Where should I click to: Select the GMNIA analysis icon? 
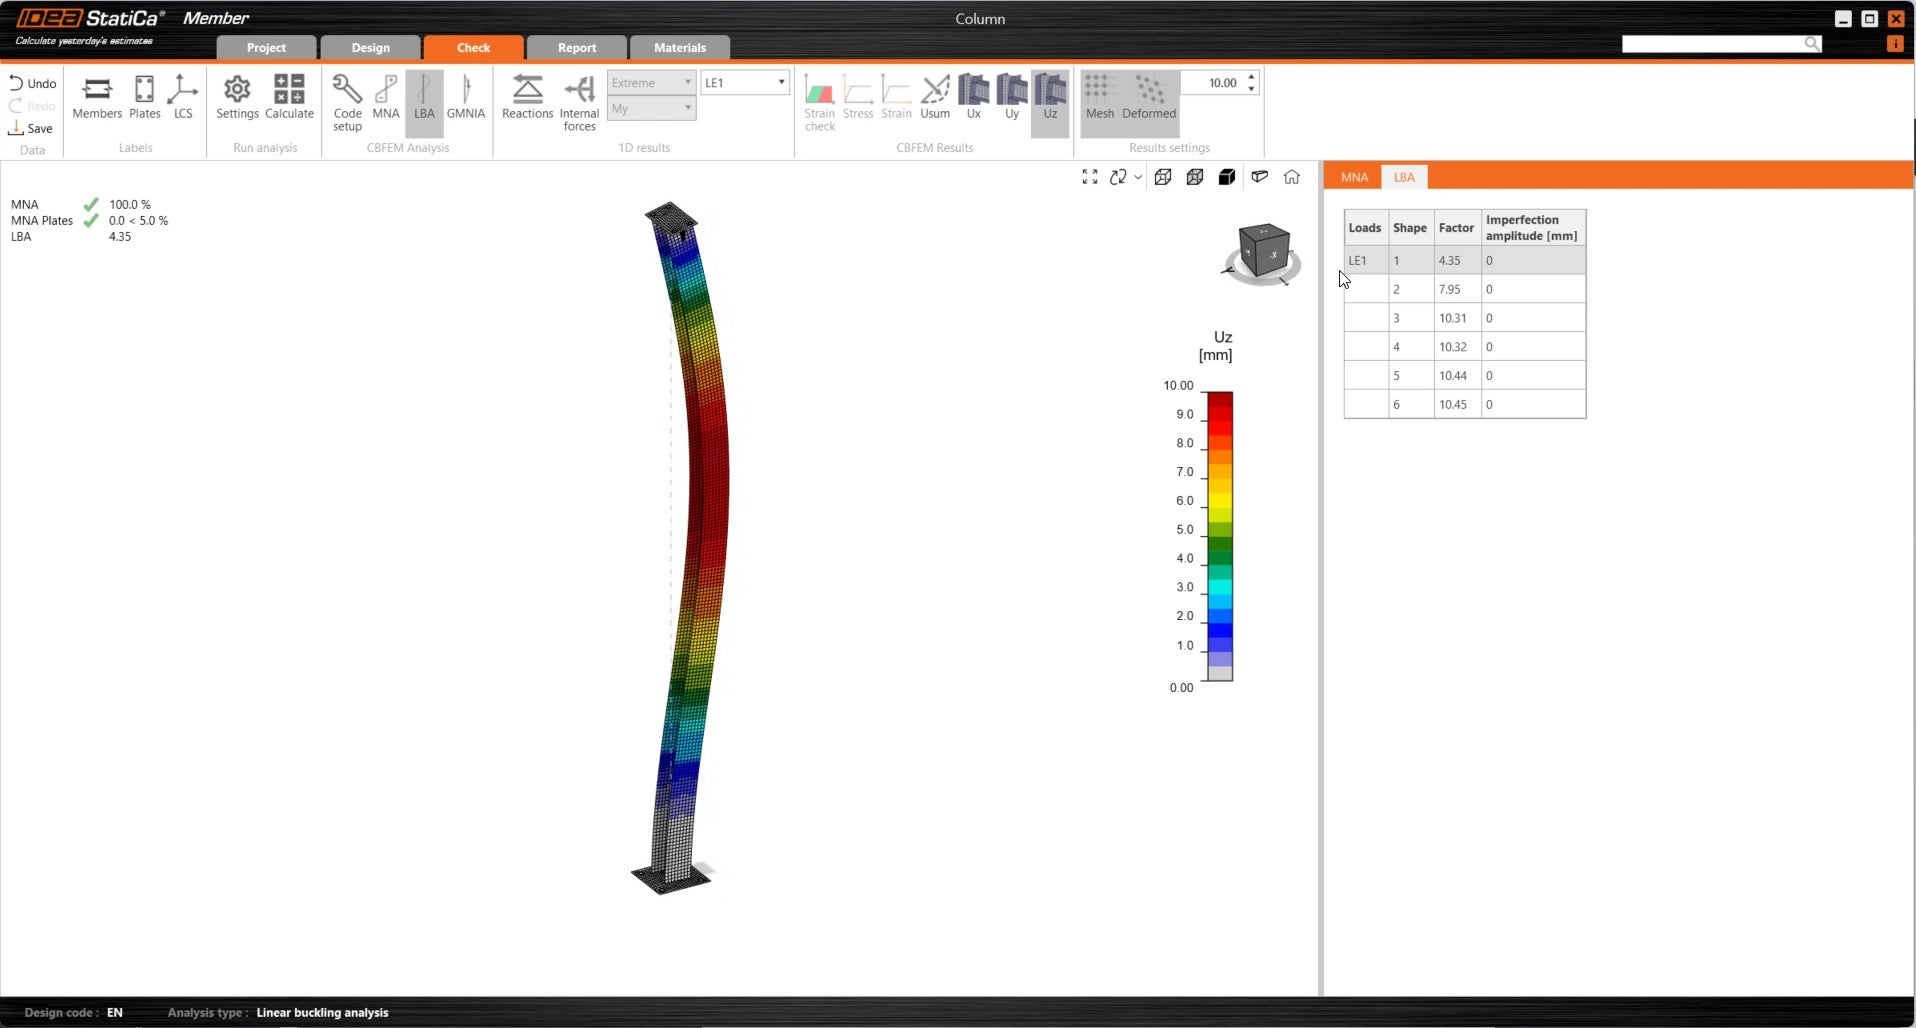point(465,97)
